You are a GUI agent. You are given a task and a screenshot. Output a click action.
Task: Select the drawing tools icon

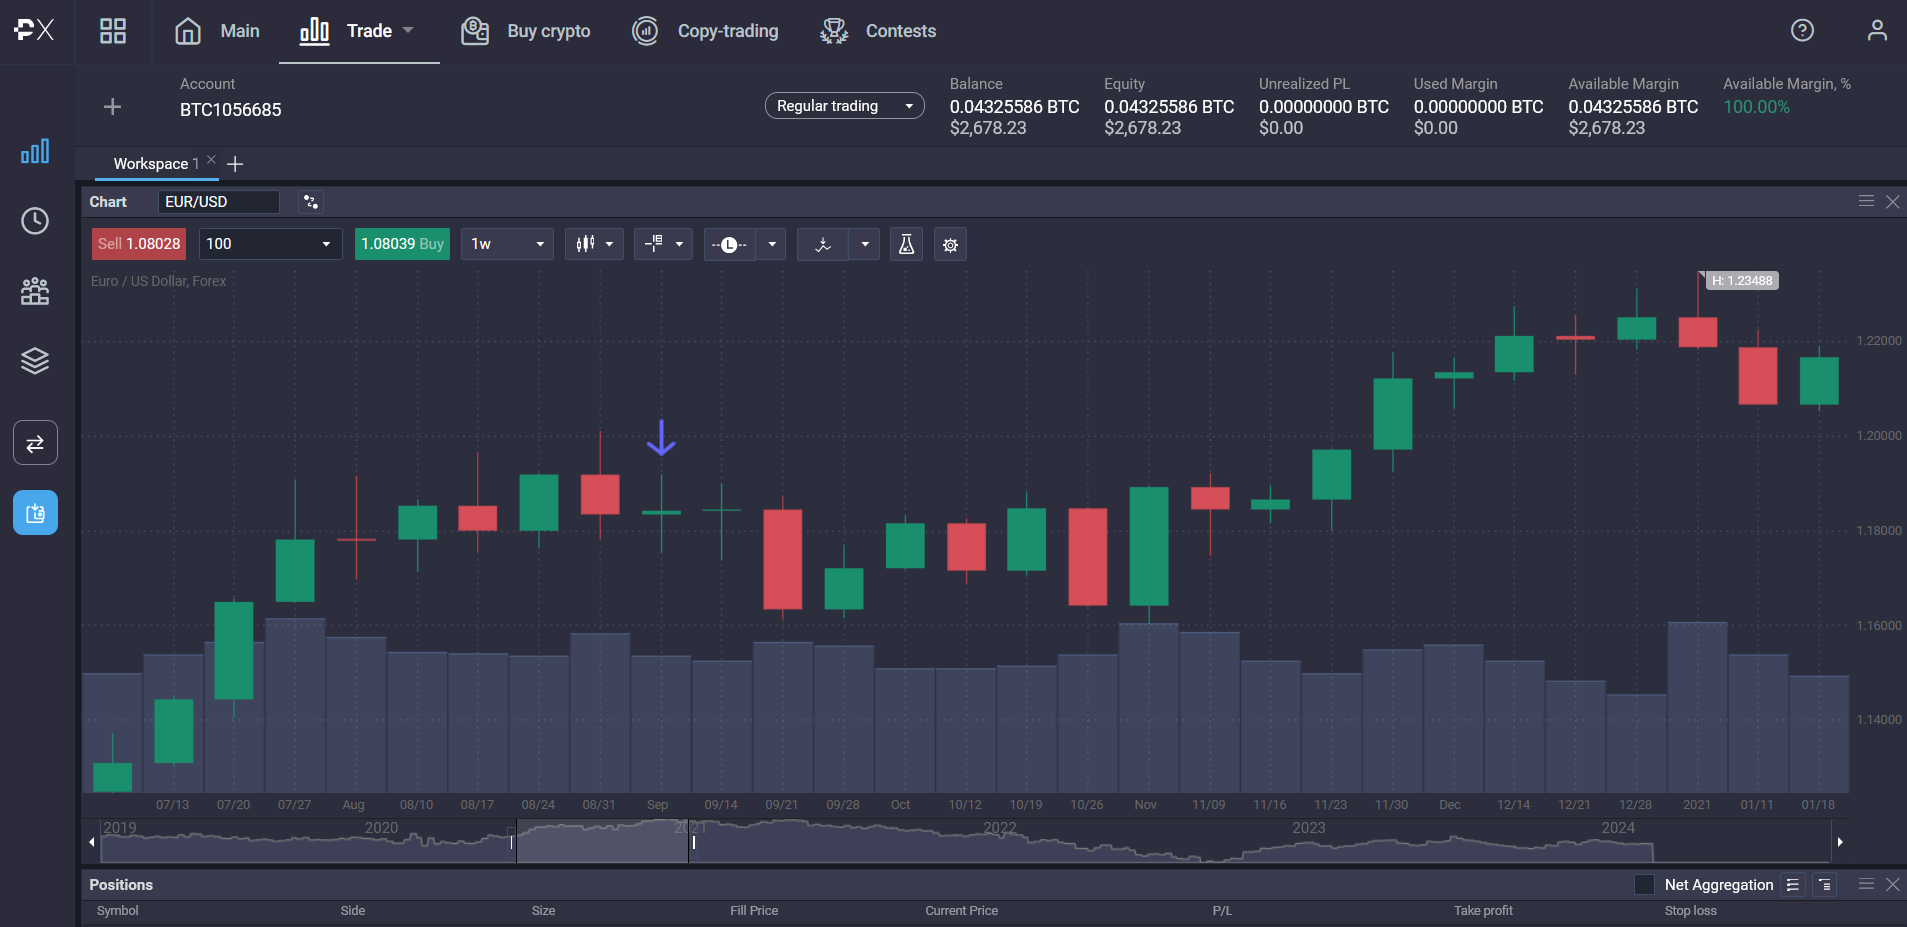(823, 244)
